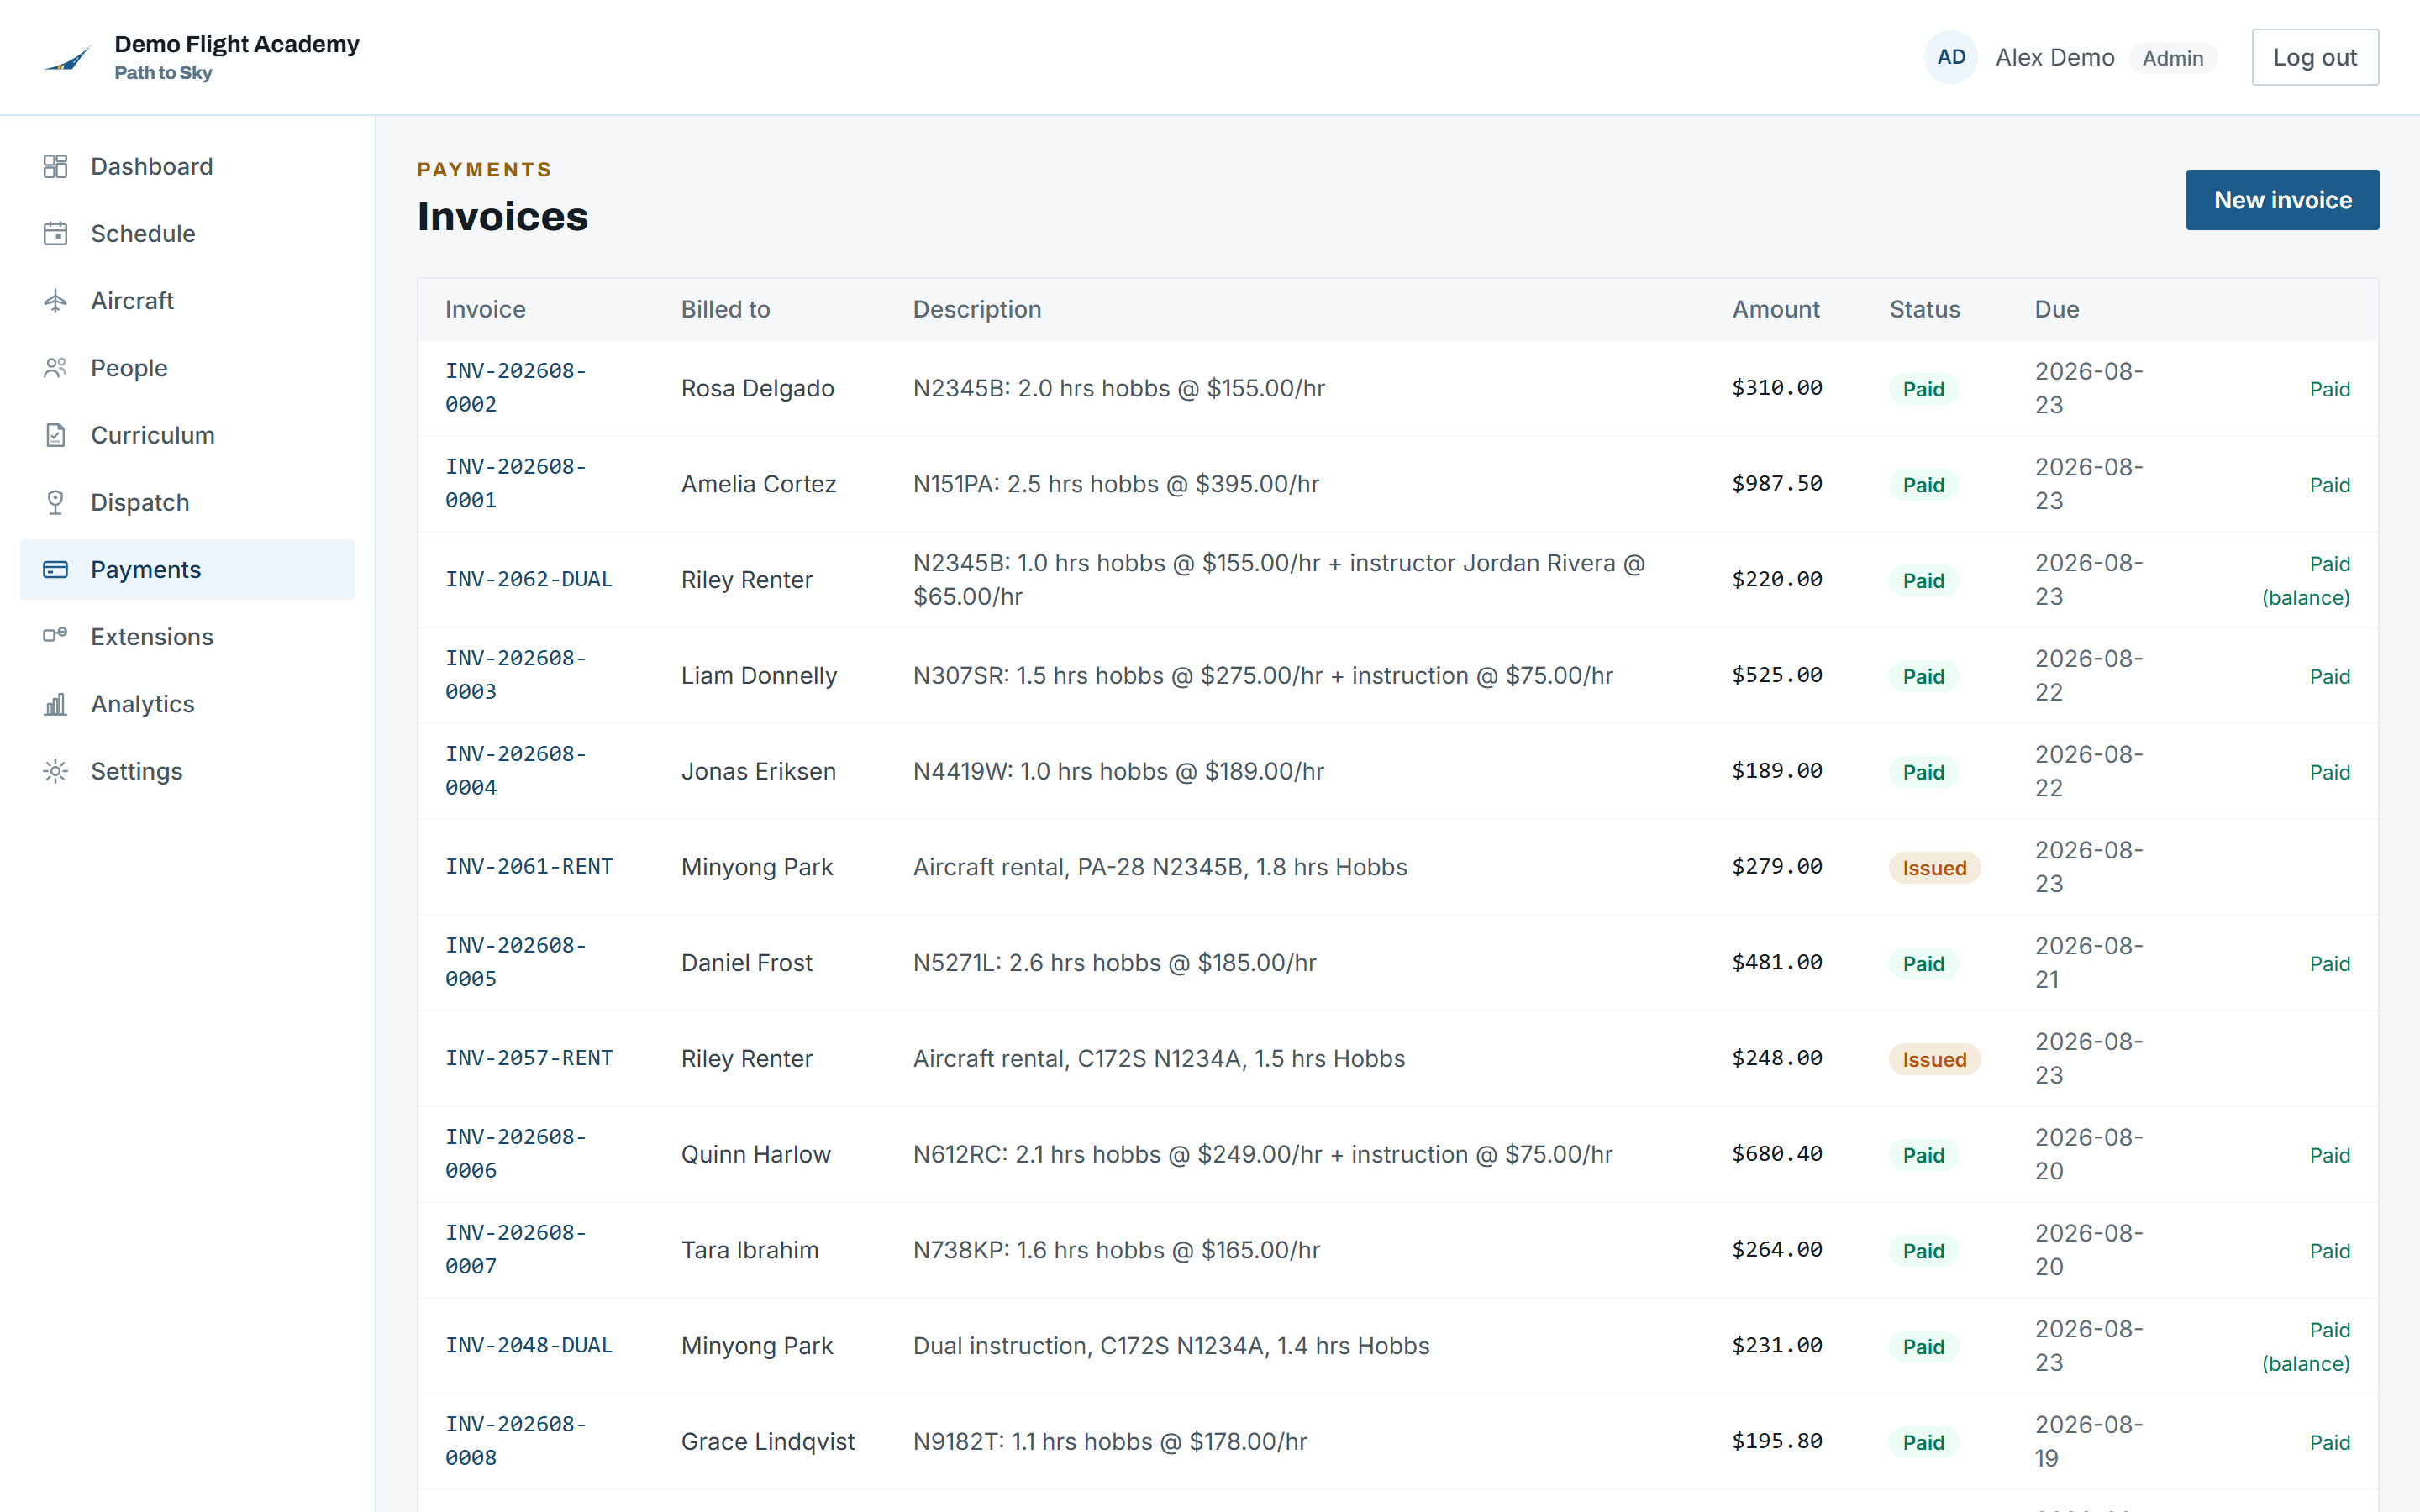The height and width of the screenshot is (1512, 2420).
Task: Click the Settings gear icon
Action: [x=56, y=771]
